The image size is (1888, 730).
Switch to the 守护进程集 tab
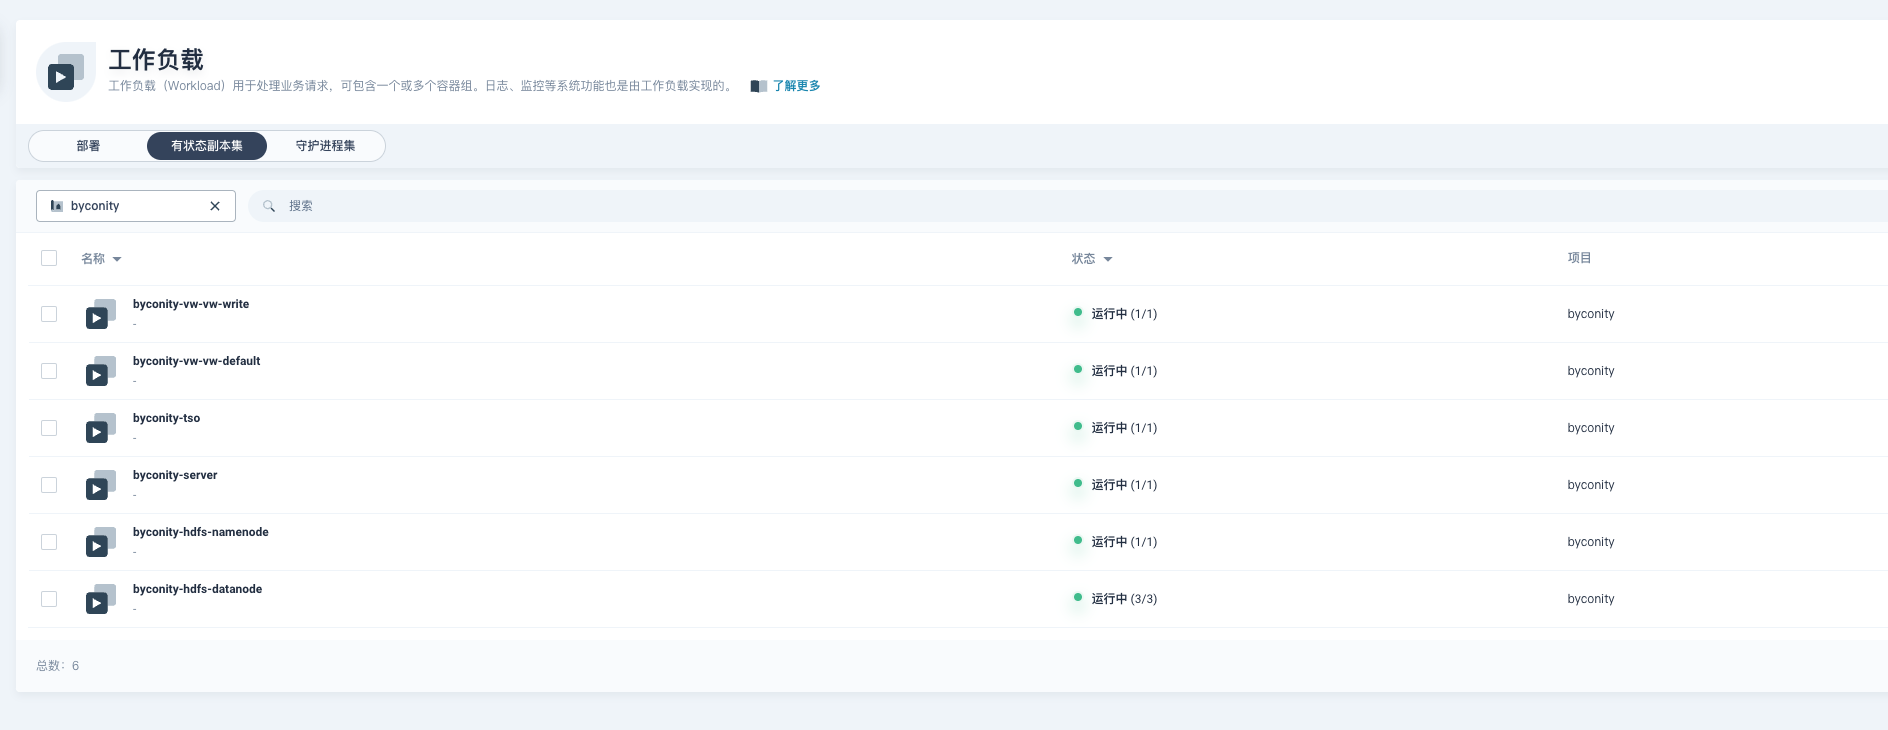coord(325,146)
